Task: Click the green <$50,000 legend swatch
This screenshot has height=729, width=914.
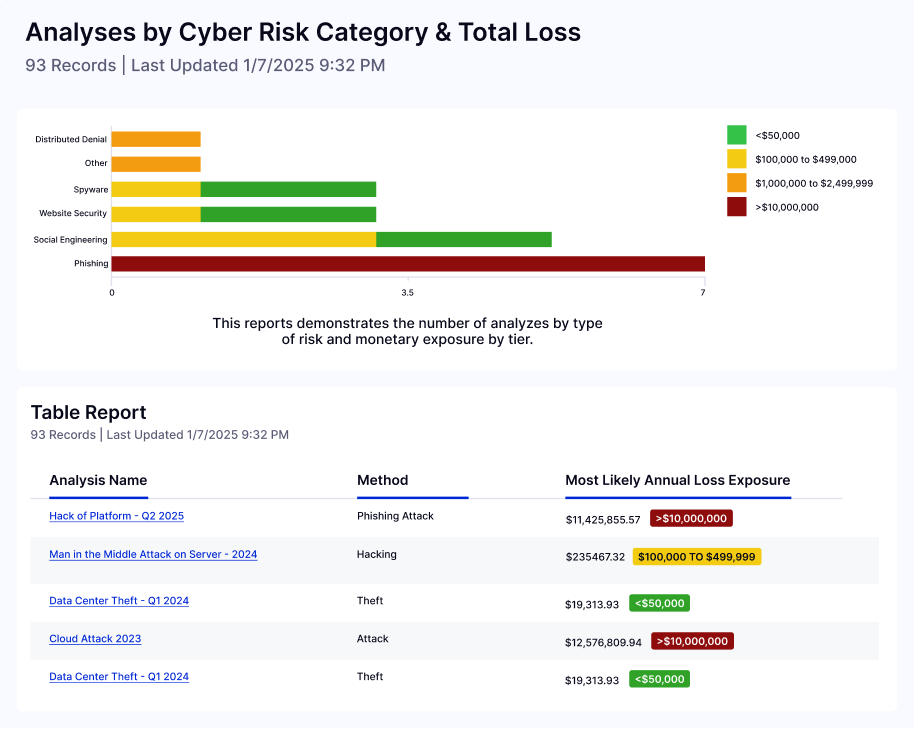Action: click(737, 135)
